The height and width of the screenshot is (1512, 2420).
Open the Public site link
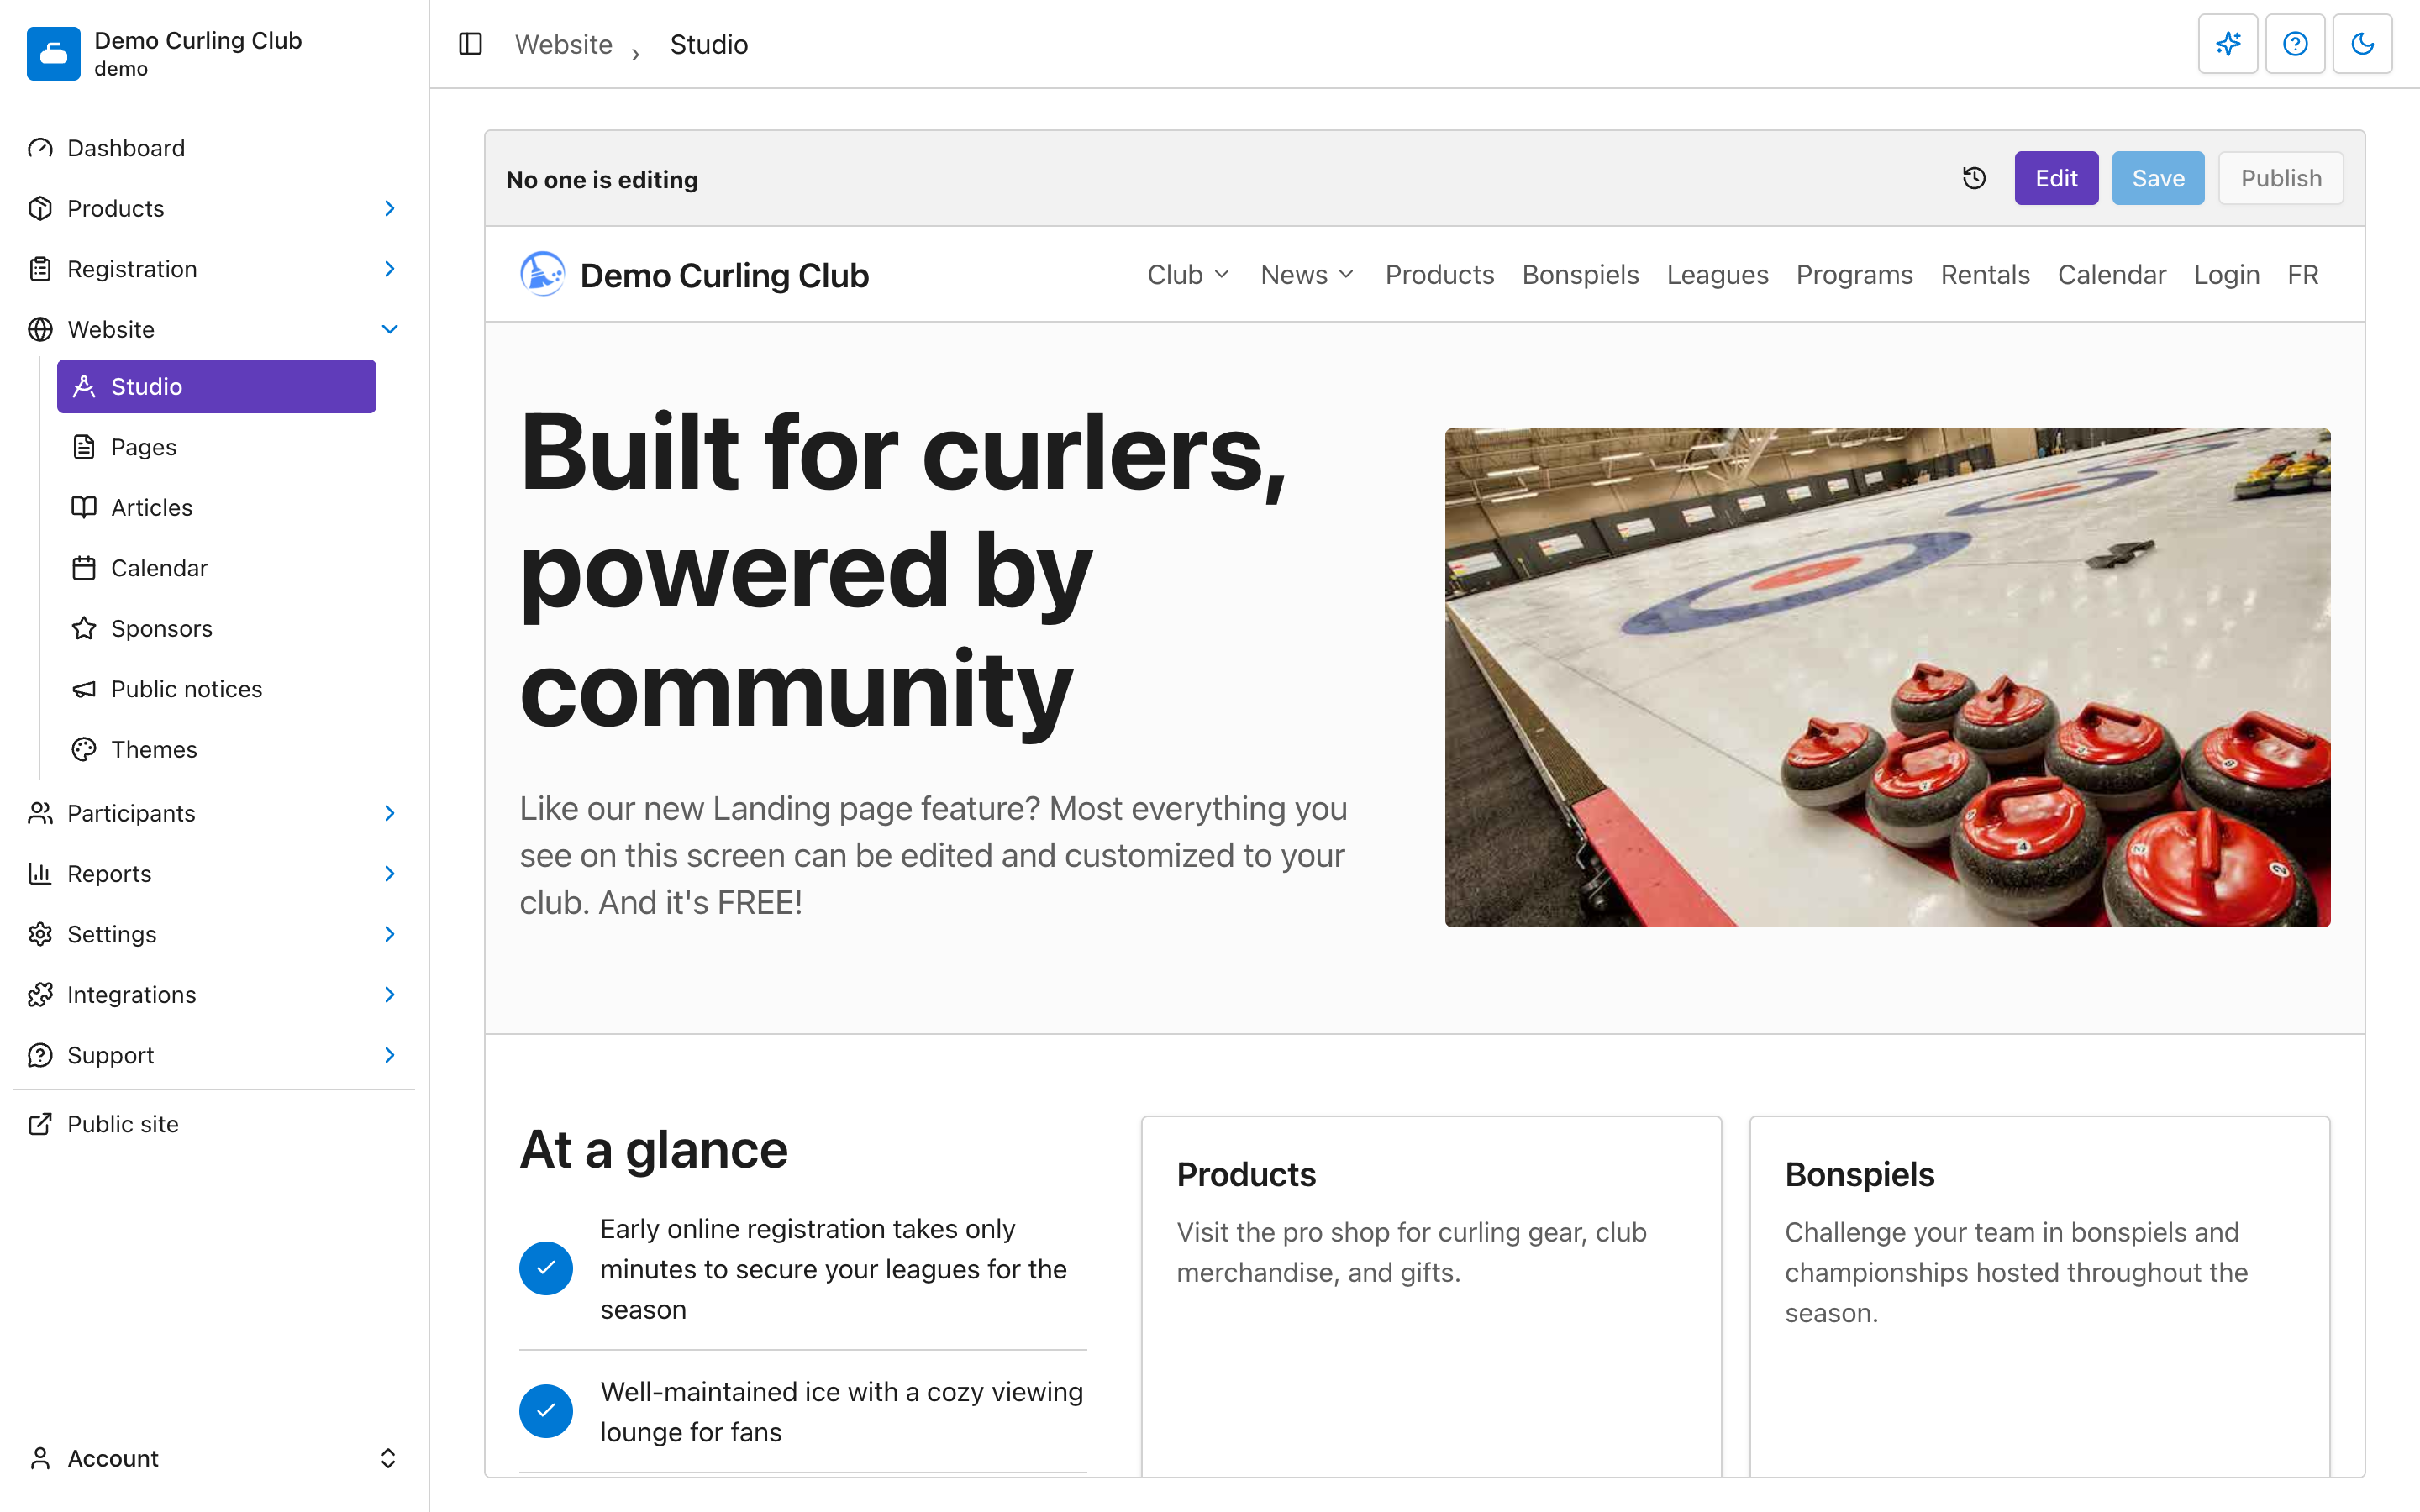coord(214,1124)
